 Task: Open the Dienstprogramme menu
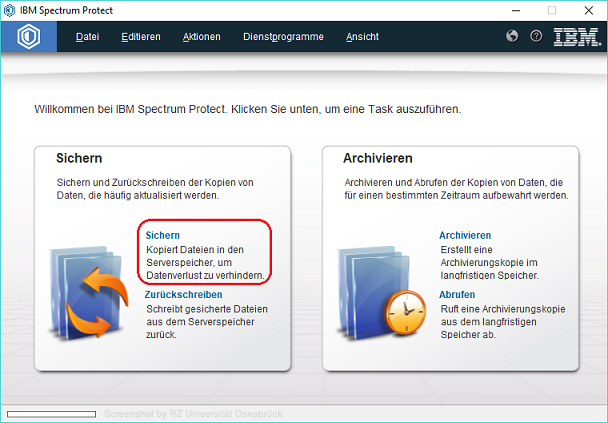(283, 37)
